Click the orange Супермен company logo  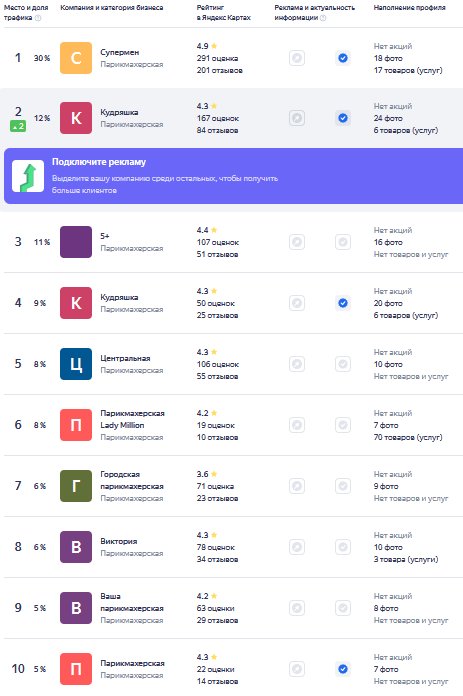coord(76,58)
